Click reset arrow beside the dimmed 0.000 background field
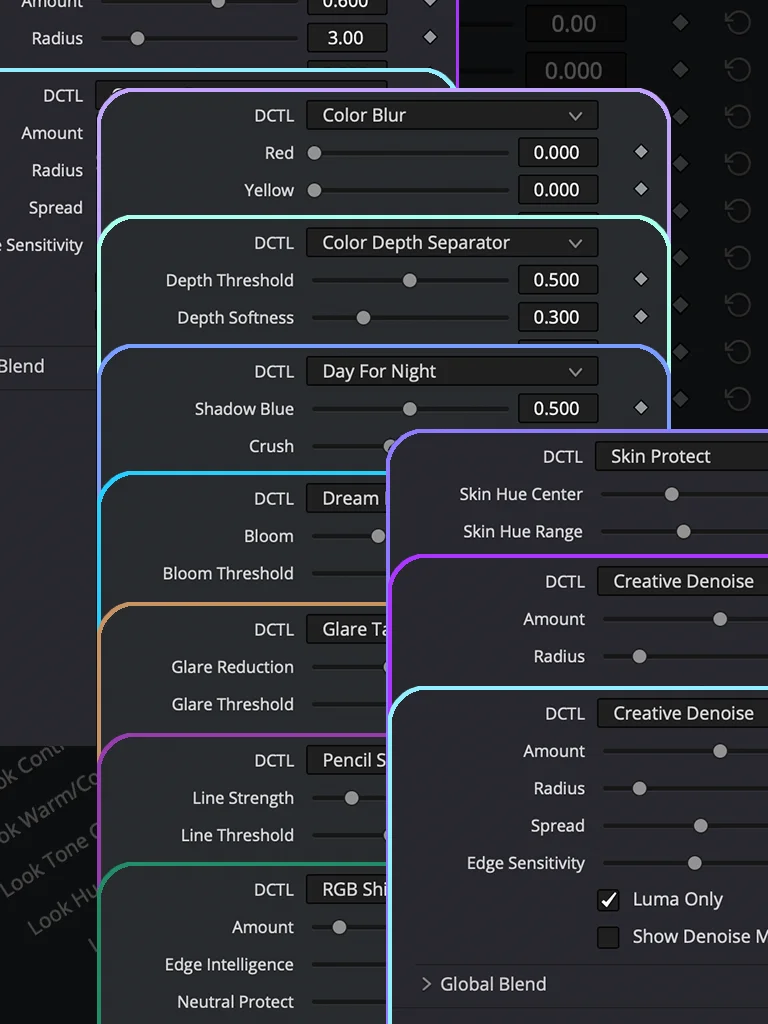This screenshot has height=1024, width=768. pyautogui.click(x=738, y=70)
